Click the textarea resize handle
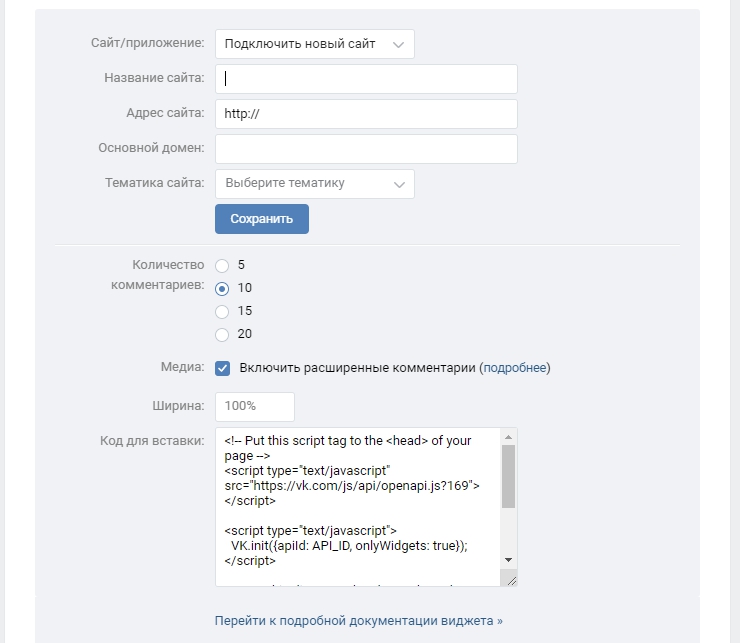The width and height of the screenshot is (740, 643). (512, 580)
